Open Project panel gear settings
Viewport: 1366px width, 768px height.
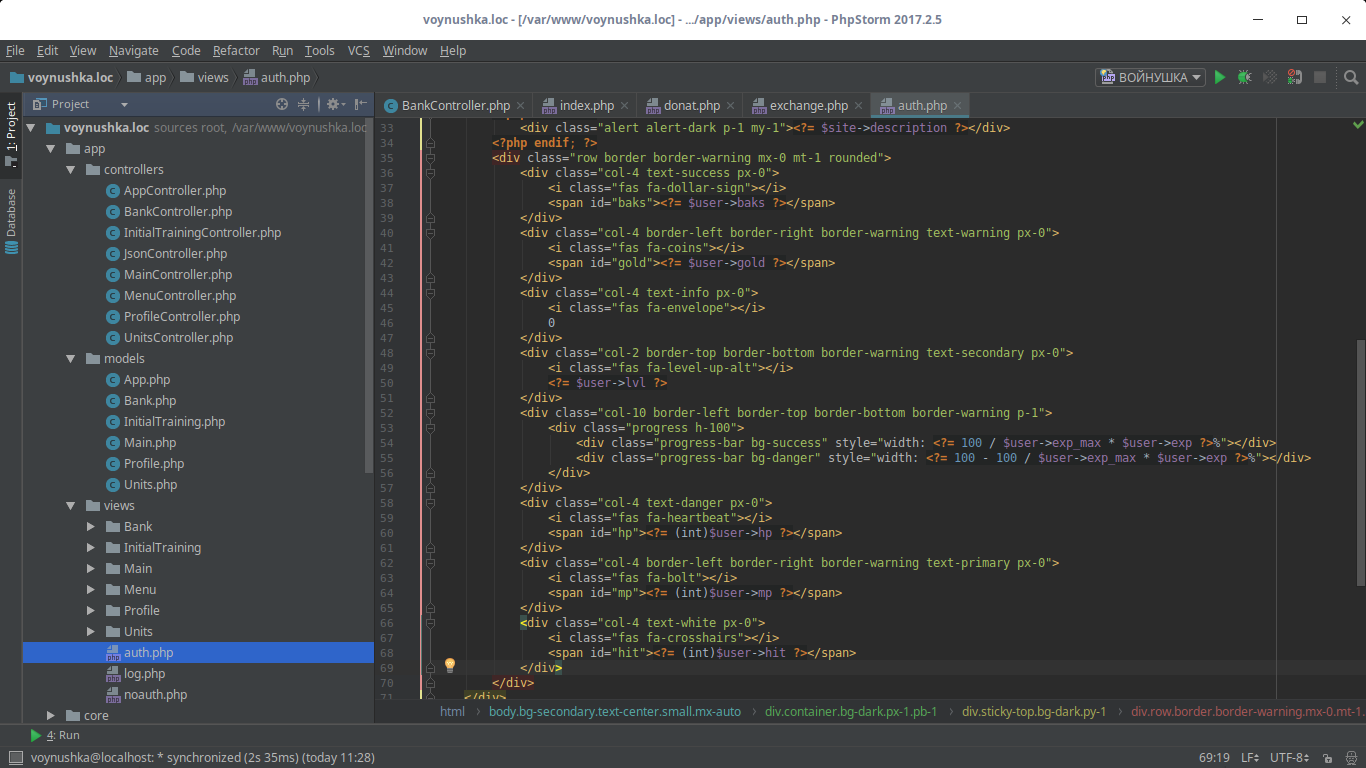point(334,104)
